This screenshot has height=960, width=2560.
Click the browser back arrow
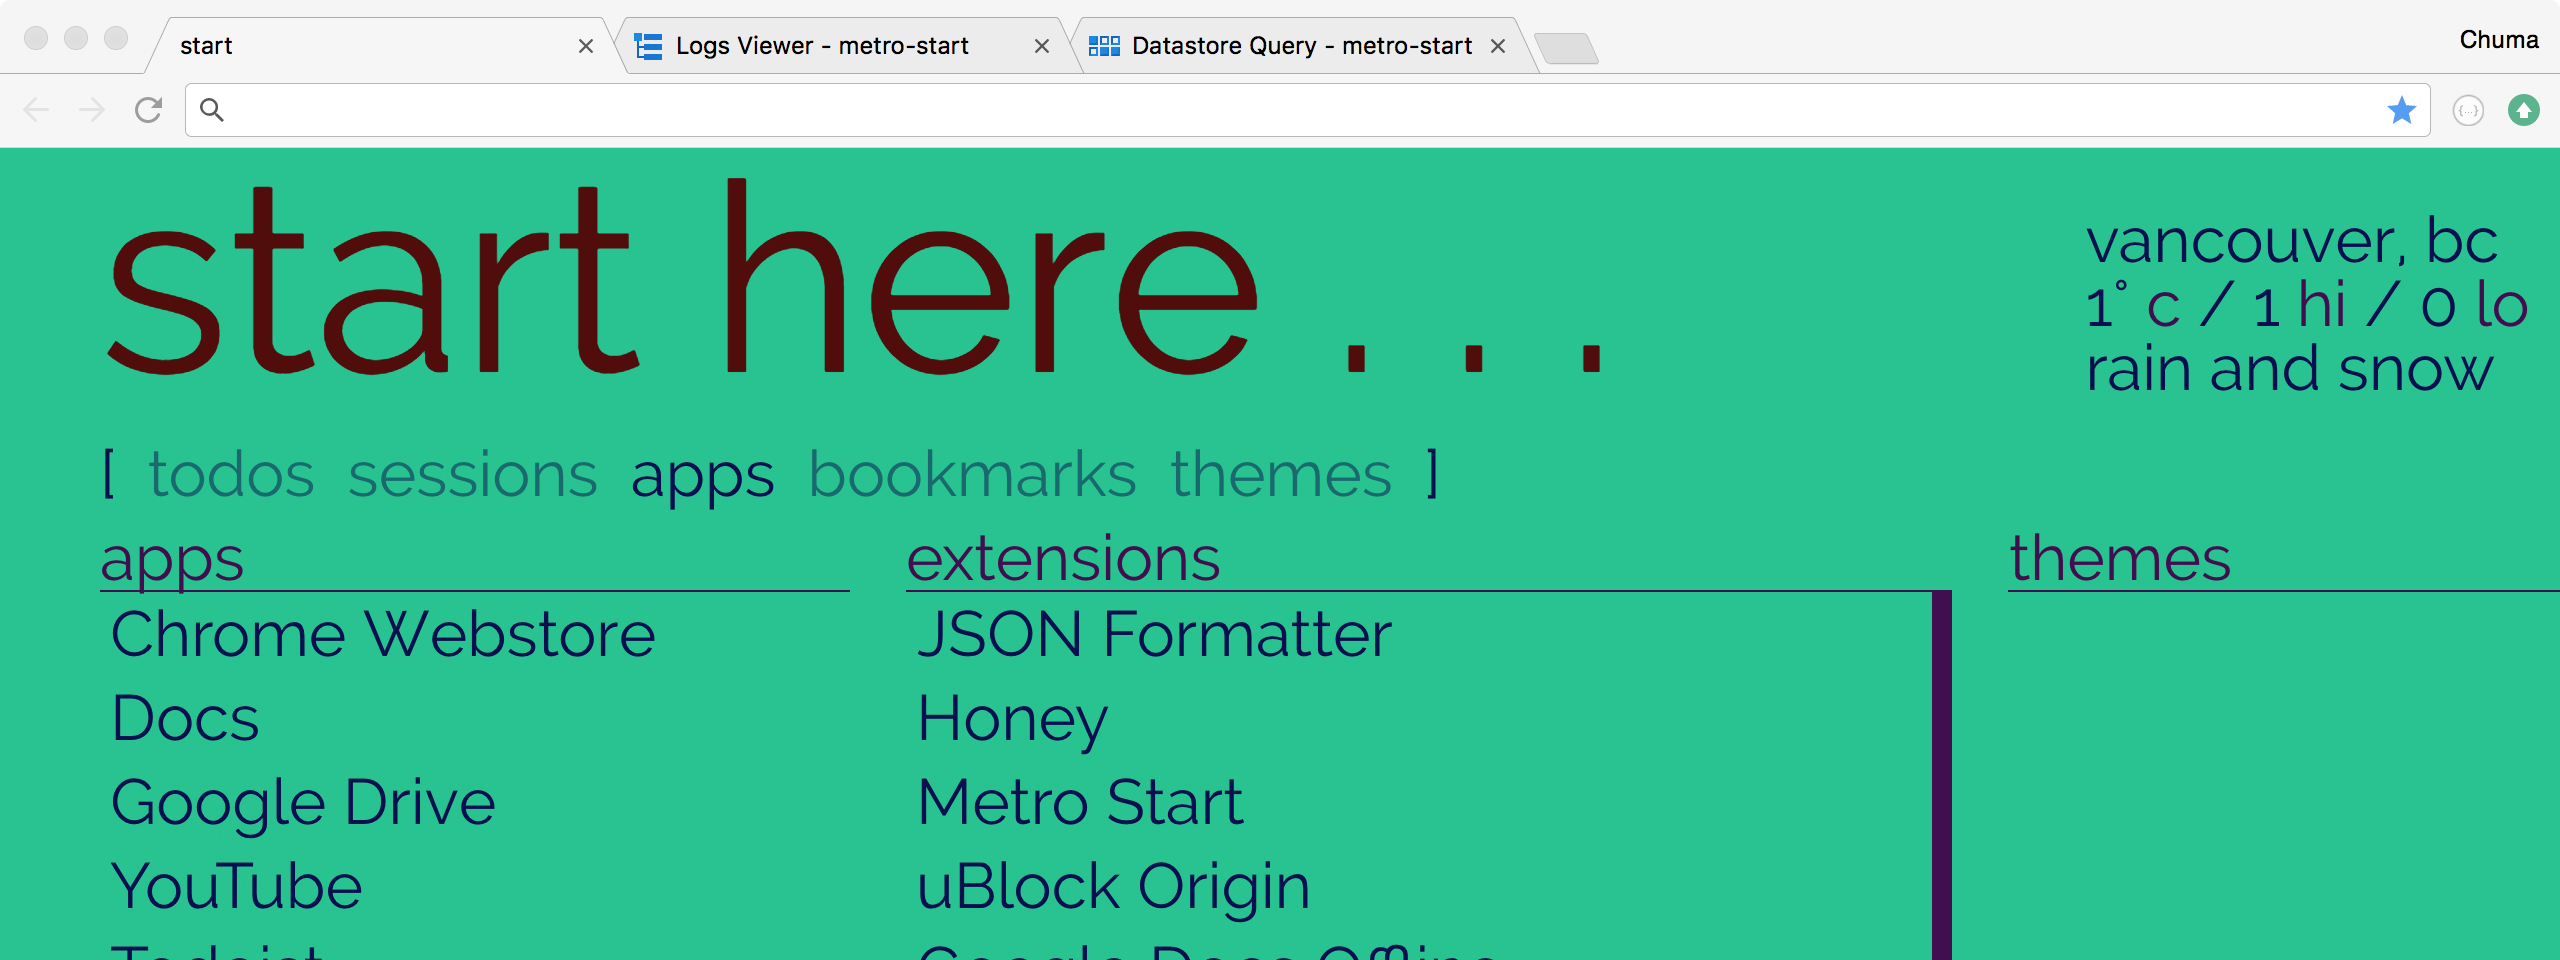tap(36, 110)
